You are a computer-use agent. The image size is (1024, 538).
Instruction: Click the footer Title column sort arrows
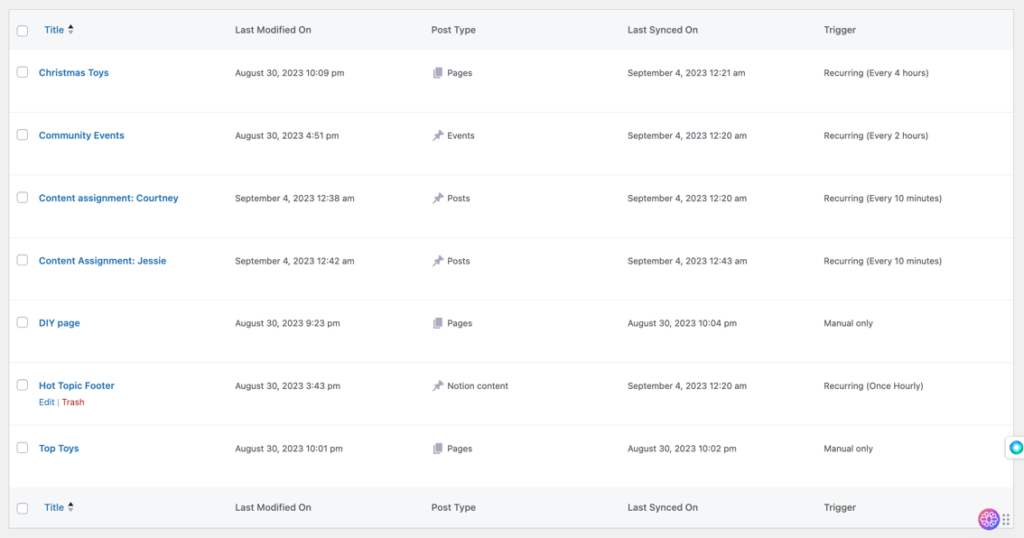click(x=71, y=508)
